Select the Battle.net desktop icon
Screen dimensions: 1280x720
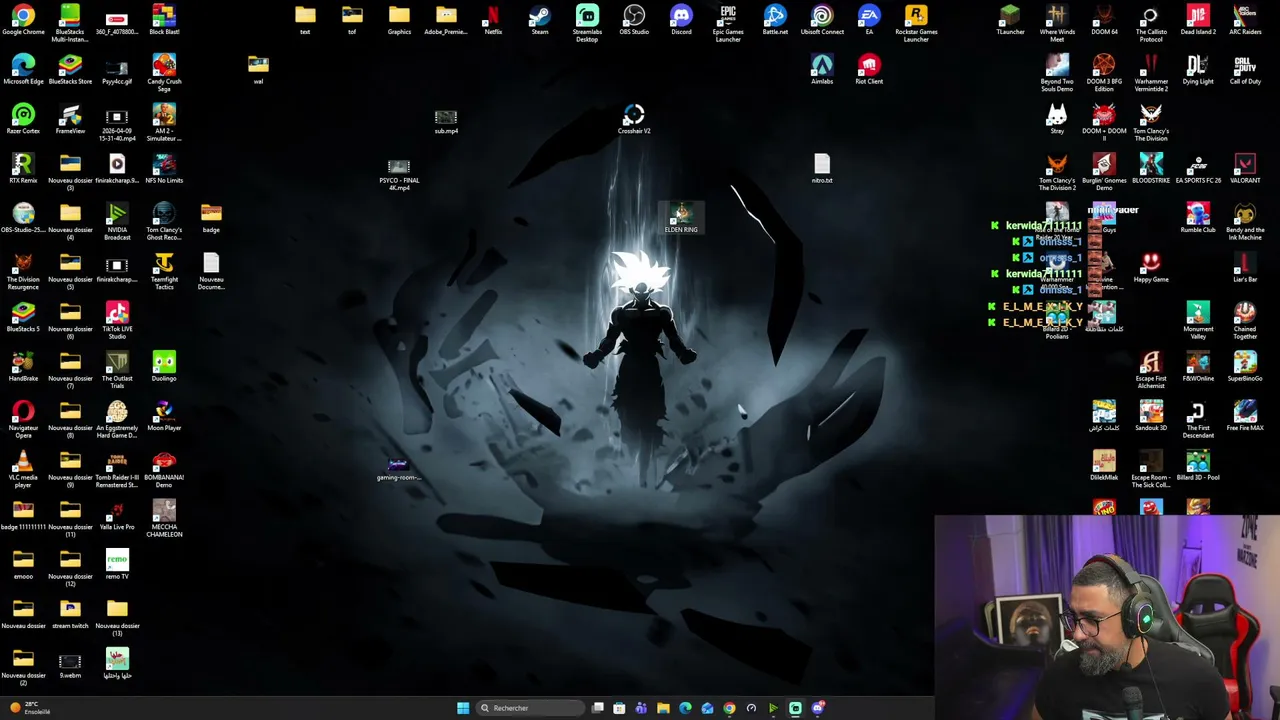pos(775,20)
